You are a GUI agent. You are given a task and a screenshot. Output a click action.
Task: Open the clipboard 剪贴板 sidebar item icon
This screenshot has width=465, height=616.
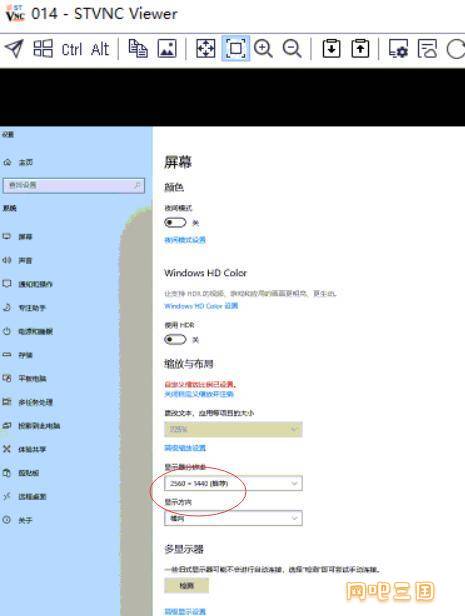click(7, 473)
